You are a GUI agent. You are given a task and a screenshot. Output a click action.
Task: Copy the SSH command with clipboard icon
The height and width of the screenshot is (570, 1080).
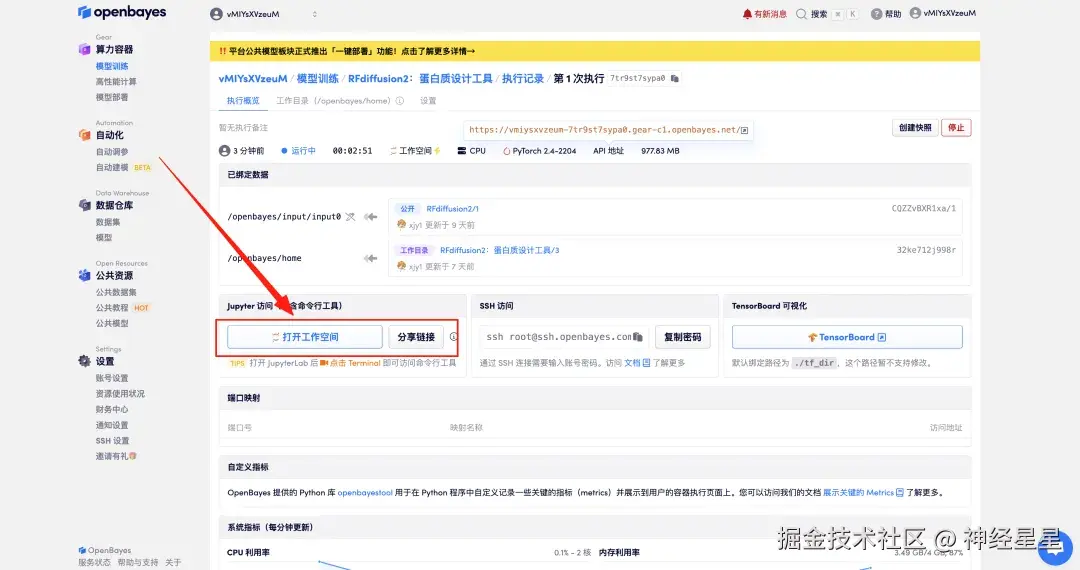coord(638,337)
